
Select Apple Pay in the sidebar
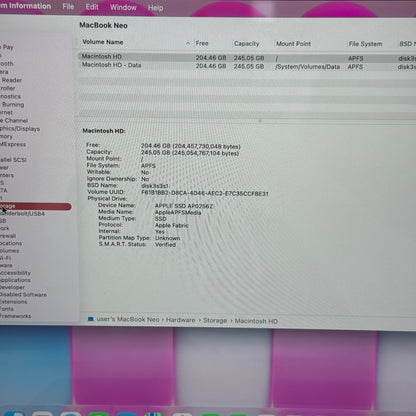click(x=7, y=47)
